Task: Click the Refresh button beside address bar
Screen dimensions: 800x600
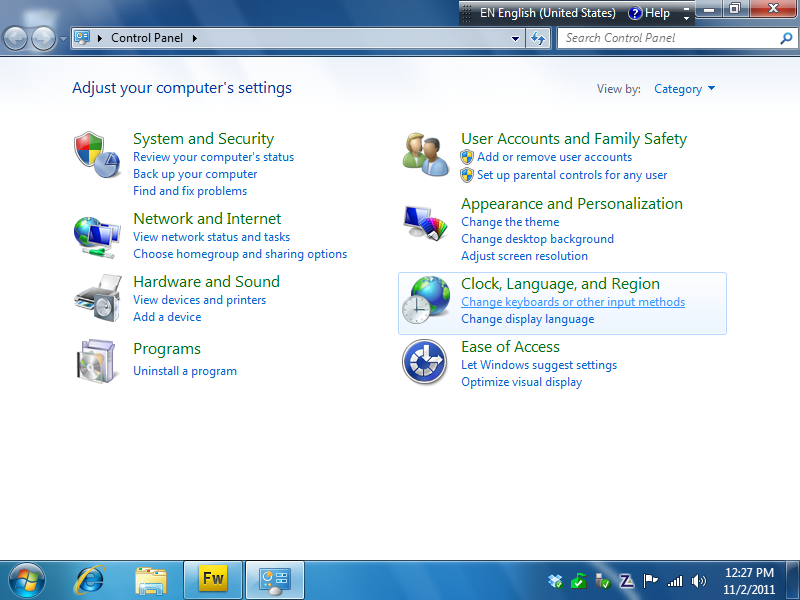Action: [538, 38]
